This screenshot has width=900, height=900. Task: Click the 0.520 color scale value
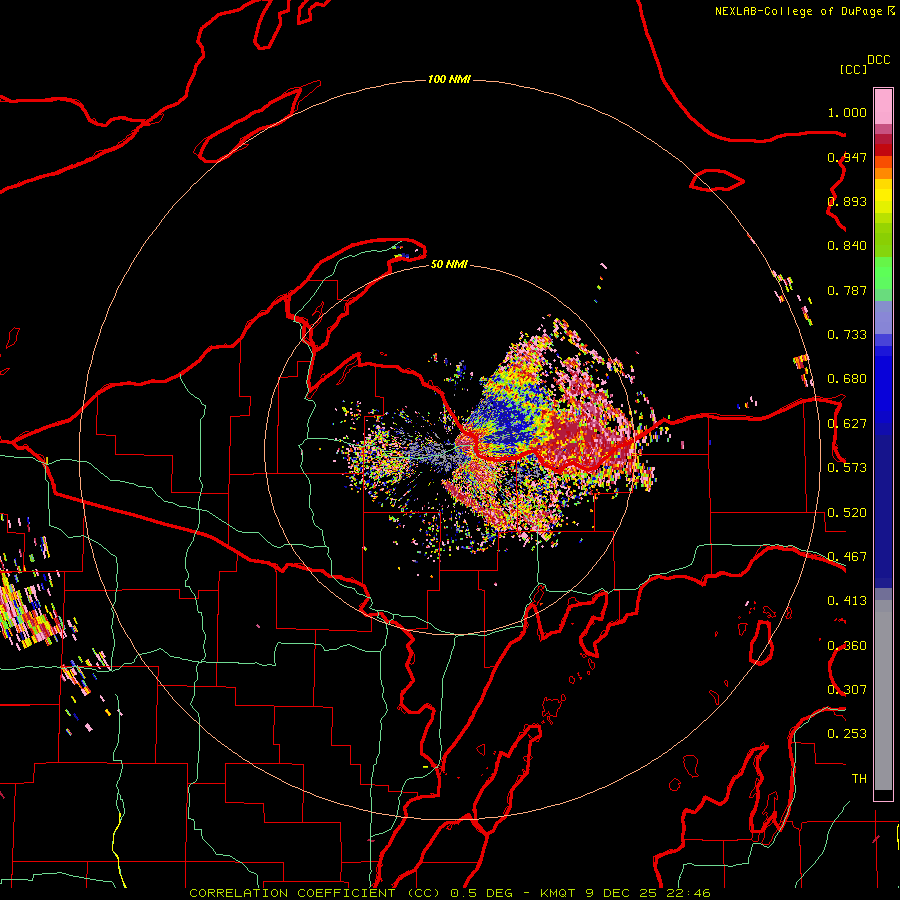tap(847, 513)
